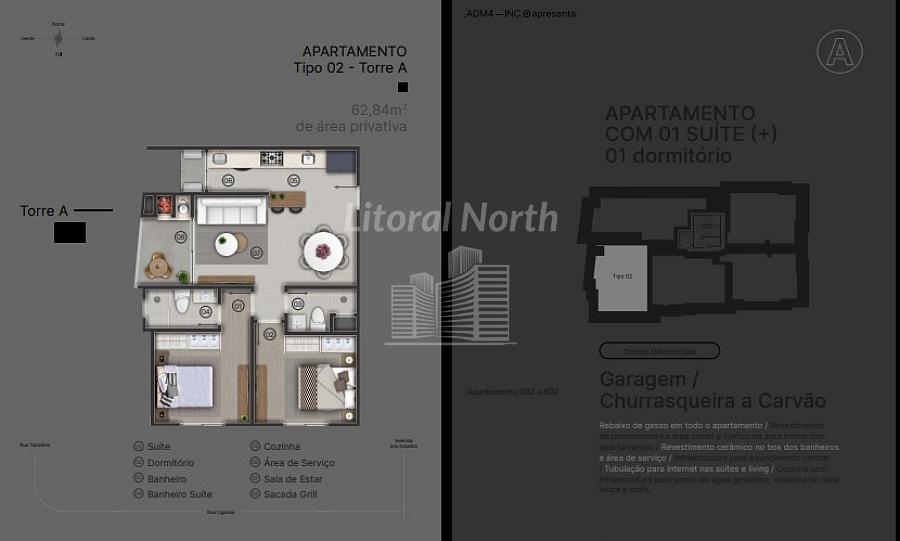Click the Área de Serviço legend label
900x541 pixels.
tap(299, 463)
